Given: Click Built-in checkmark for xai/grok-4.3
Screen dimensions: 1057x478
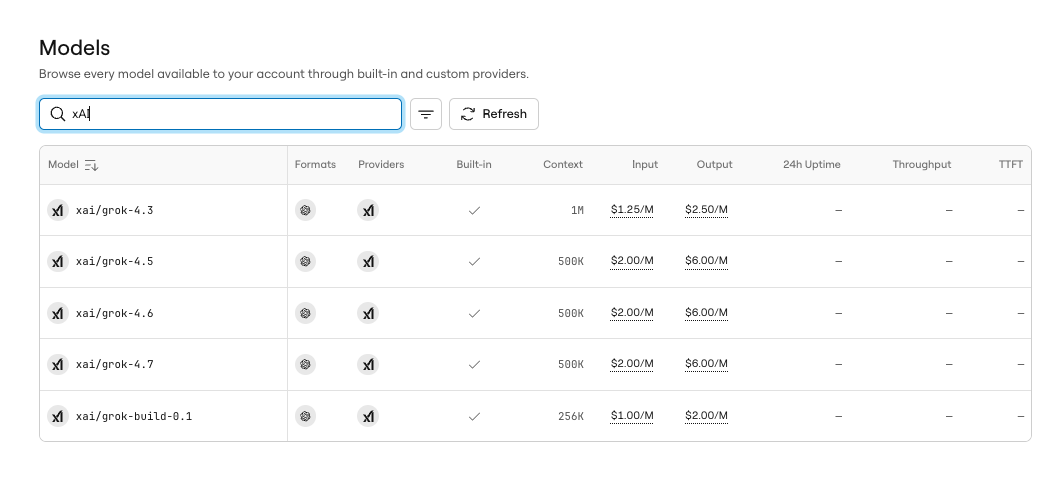Looking at the screenshot, I should (x=475, y=210).
